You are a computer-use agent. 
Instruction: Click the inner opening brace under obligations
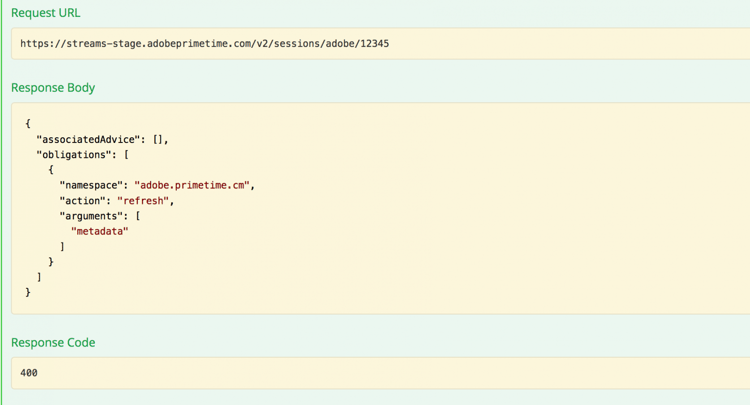pyautogui.click(x=51, y=170)
